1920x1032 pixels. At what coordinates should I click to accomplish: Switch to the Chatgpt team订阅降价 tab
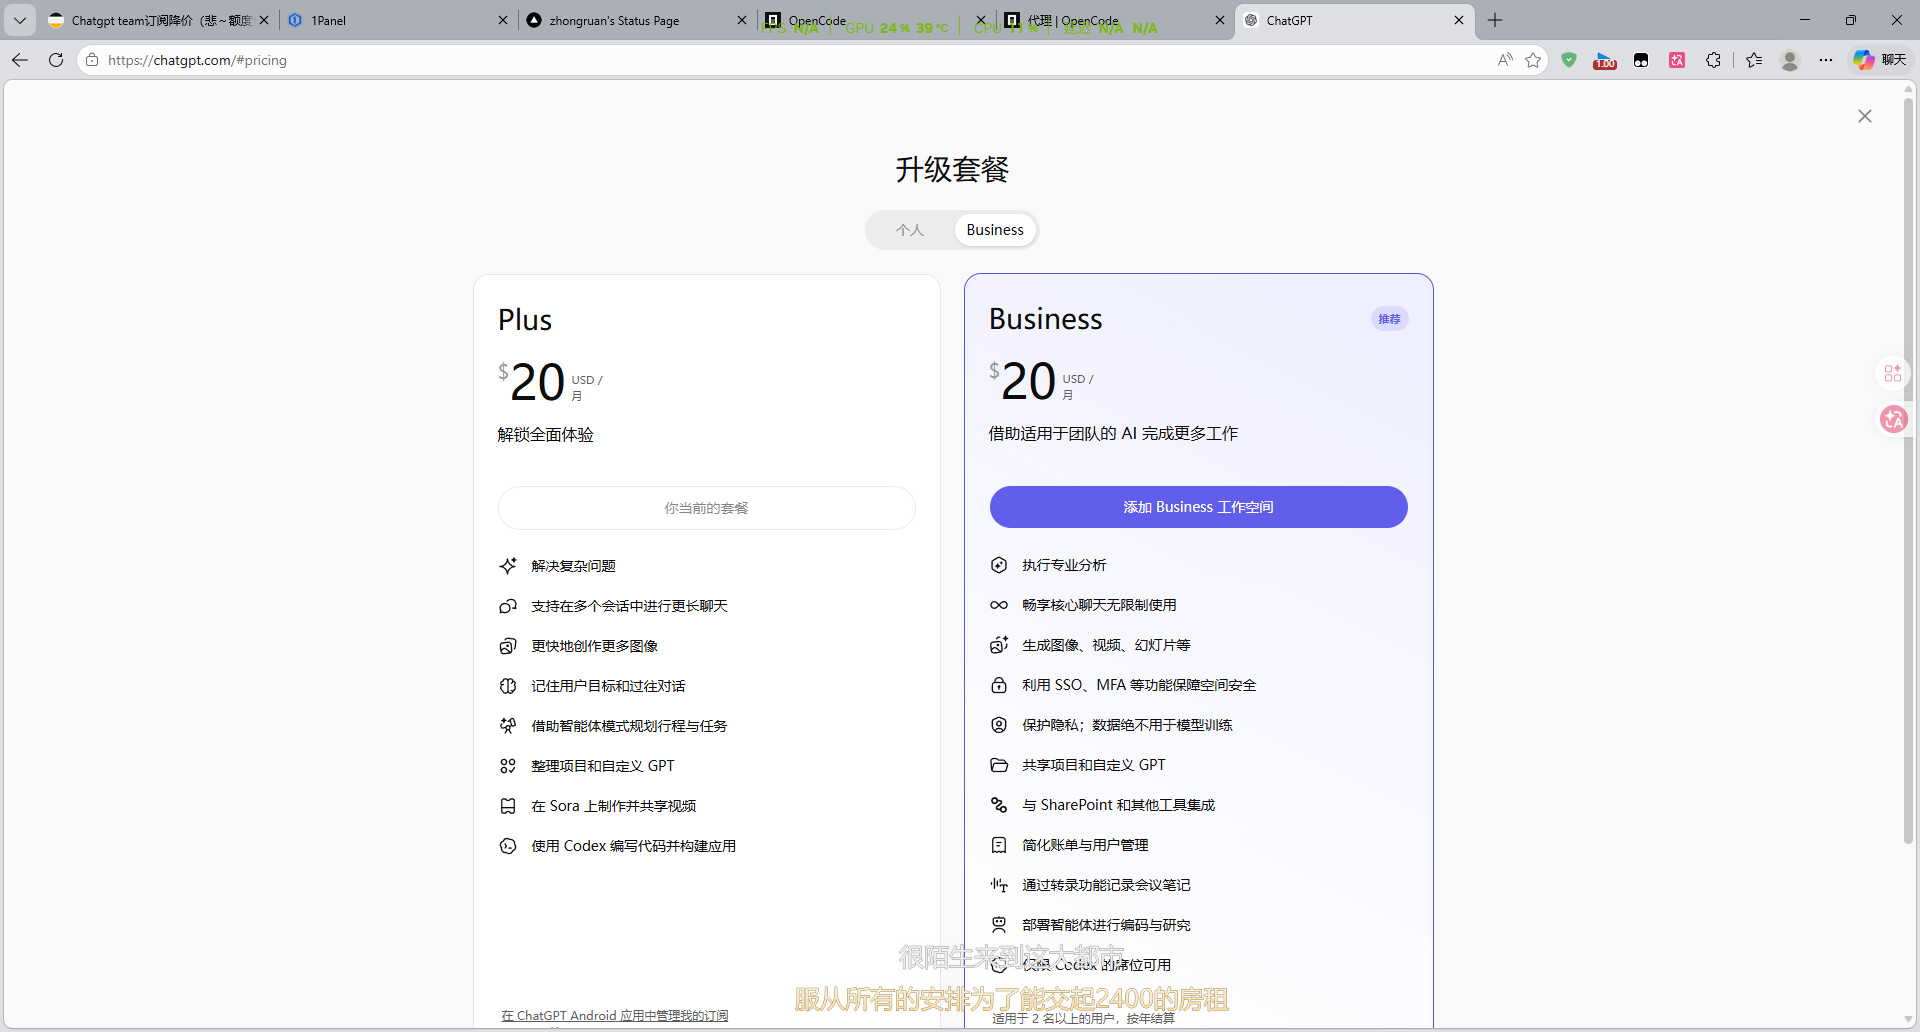(158, 20)
